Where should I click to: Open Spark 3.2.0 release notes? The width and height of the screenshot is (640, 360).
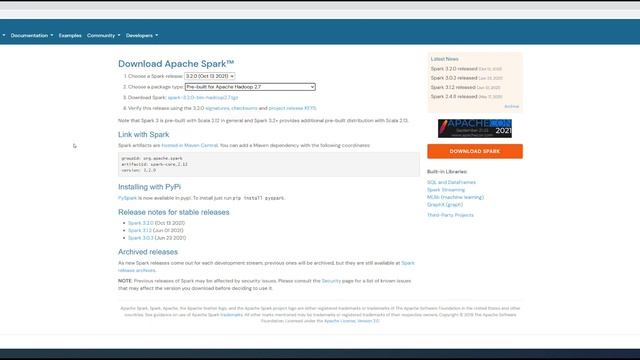[140, 223]
